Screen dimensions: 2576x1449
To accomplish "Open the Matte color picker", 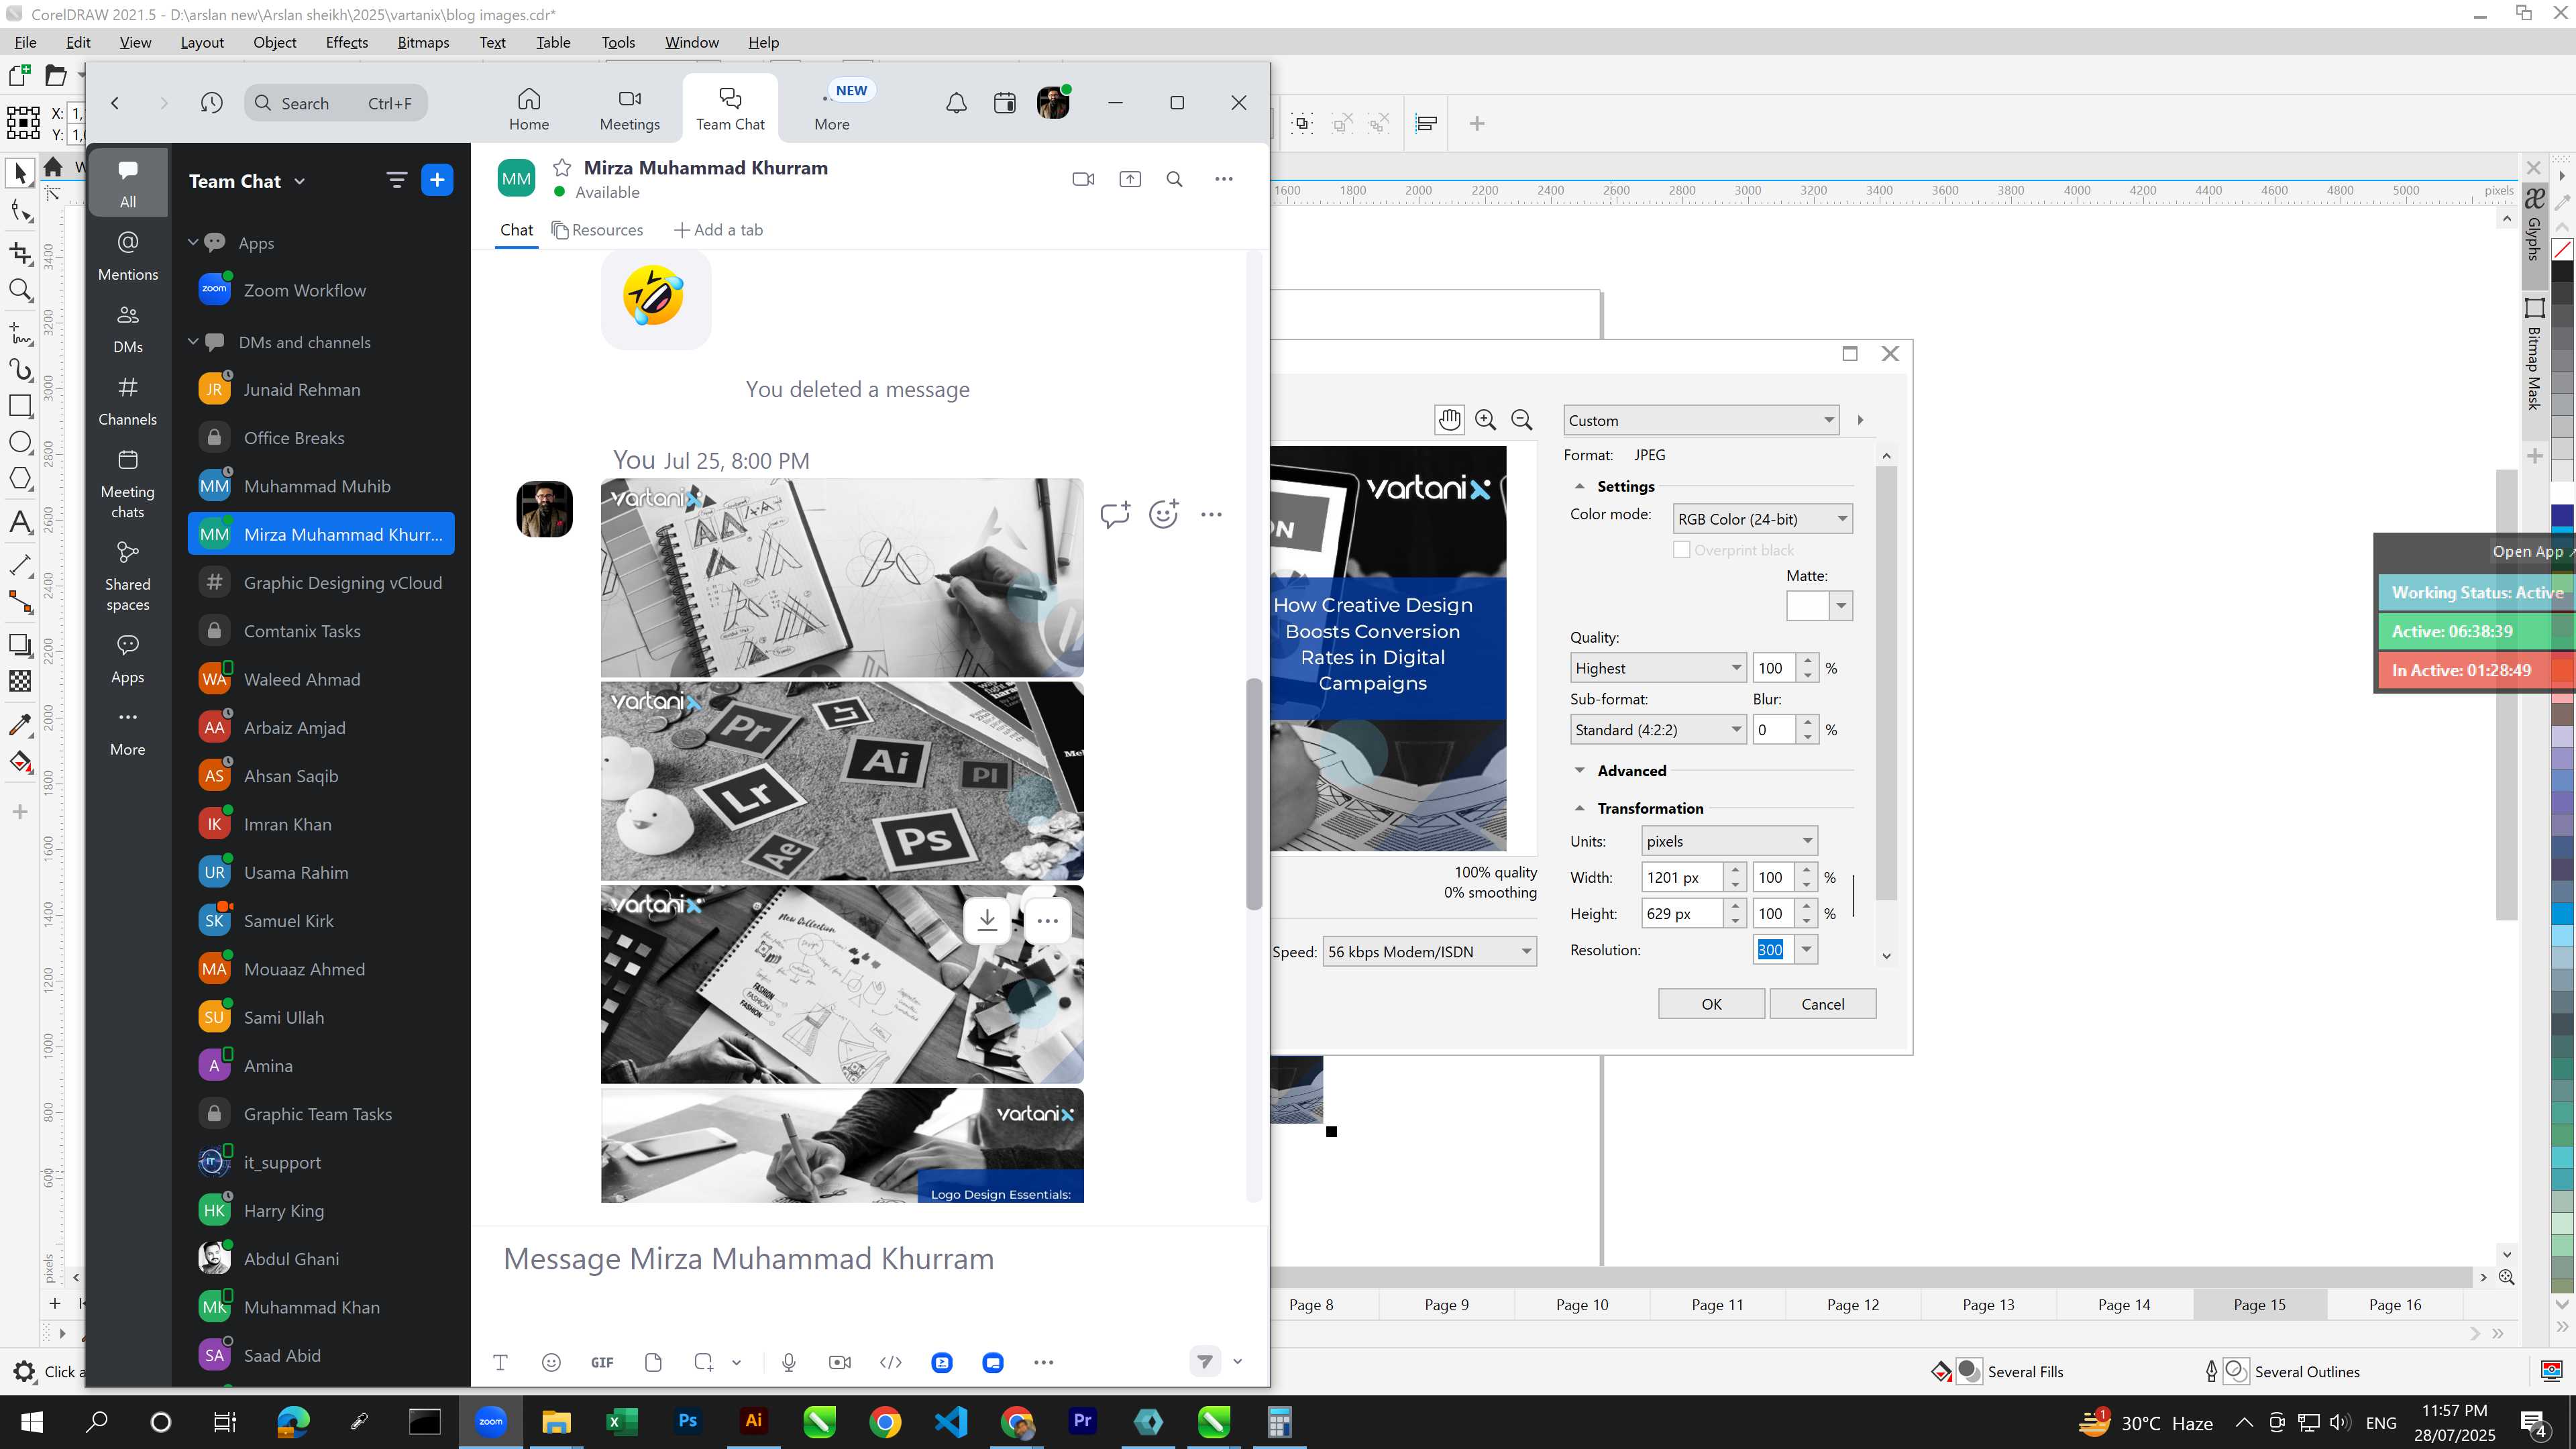I will tap(1819, 606).
